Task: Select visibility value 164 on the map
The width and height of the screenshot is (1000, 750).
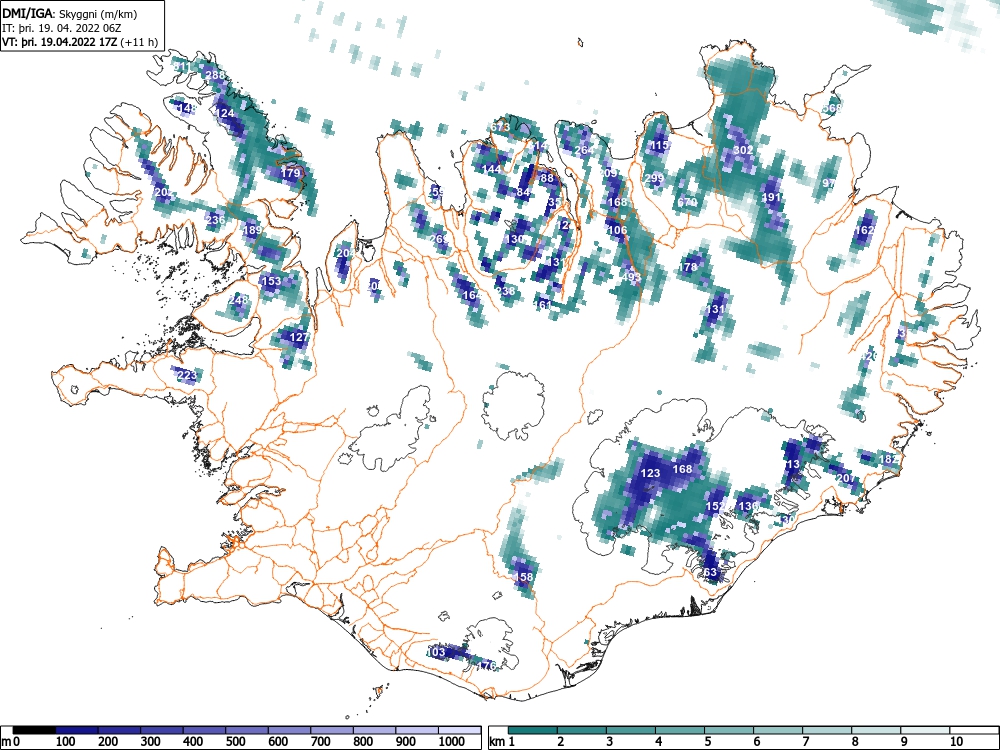Action: [473, 295]
